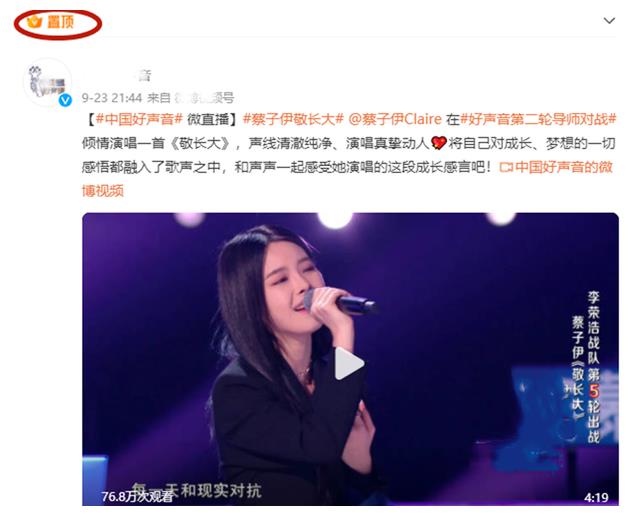Screen dimensions: 640x516
Task: Play the video with center play button
Action: click(x=348, y=363)
